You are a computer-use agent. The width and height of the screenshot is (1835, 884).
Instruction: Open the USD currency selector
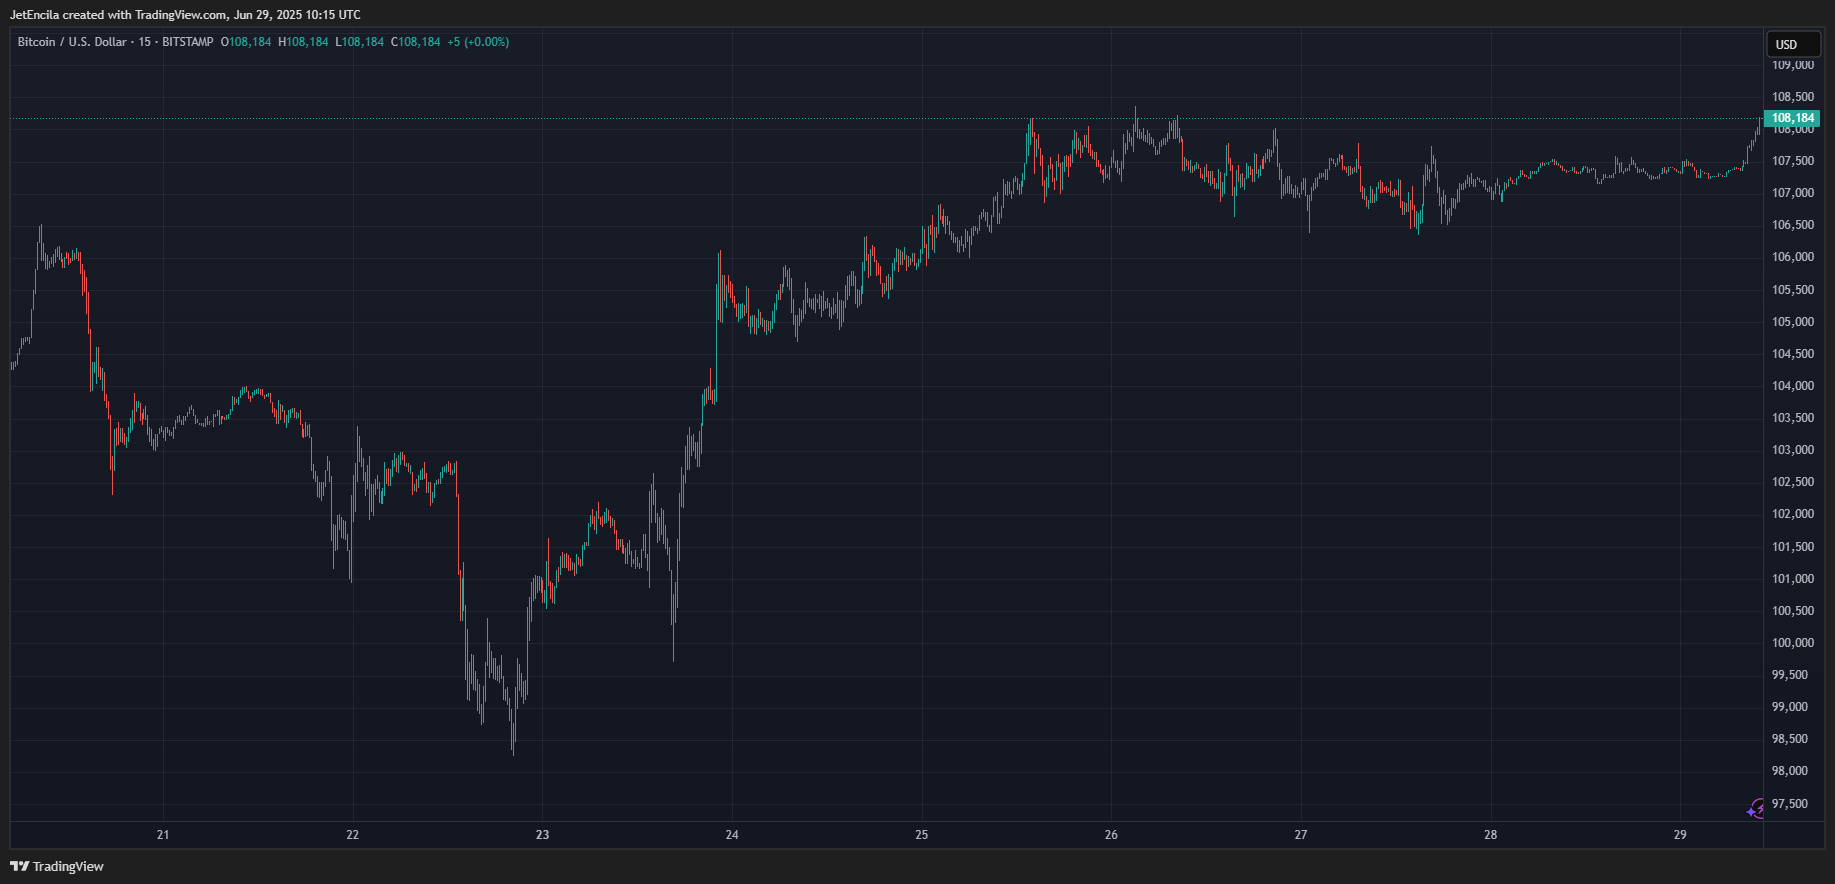(1792, 44)
